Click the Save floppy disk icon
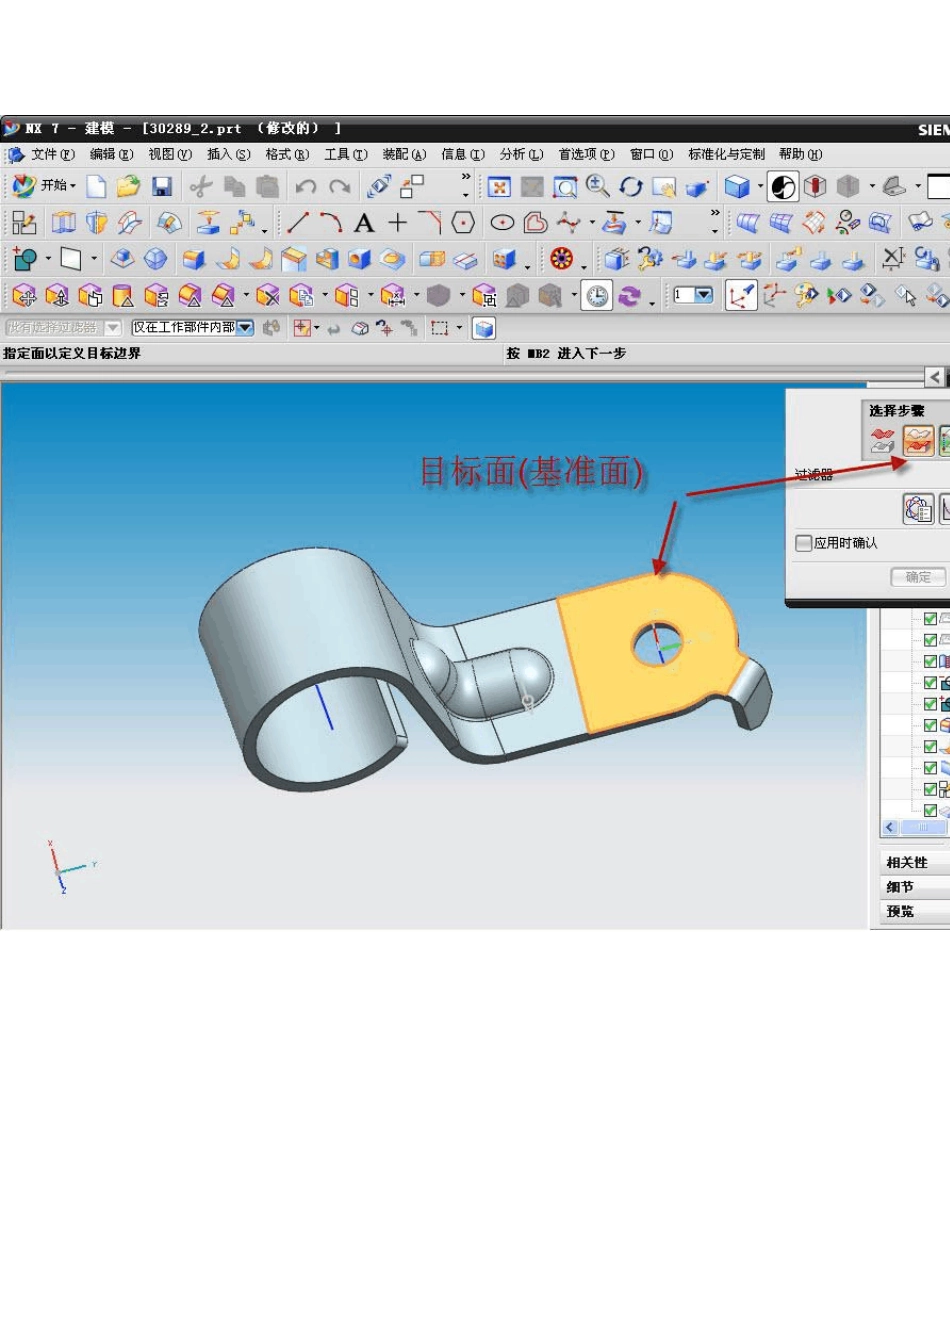The height and width of the screenshot is (1344, 950). coord(162,186)
